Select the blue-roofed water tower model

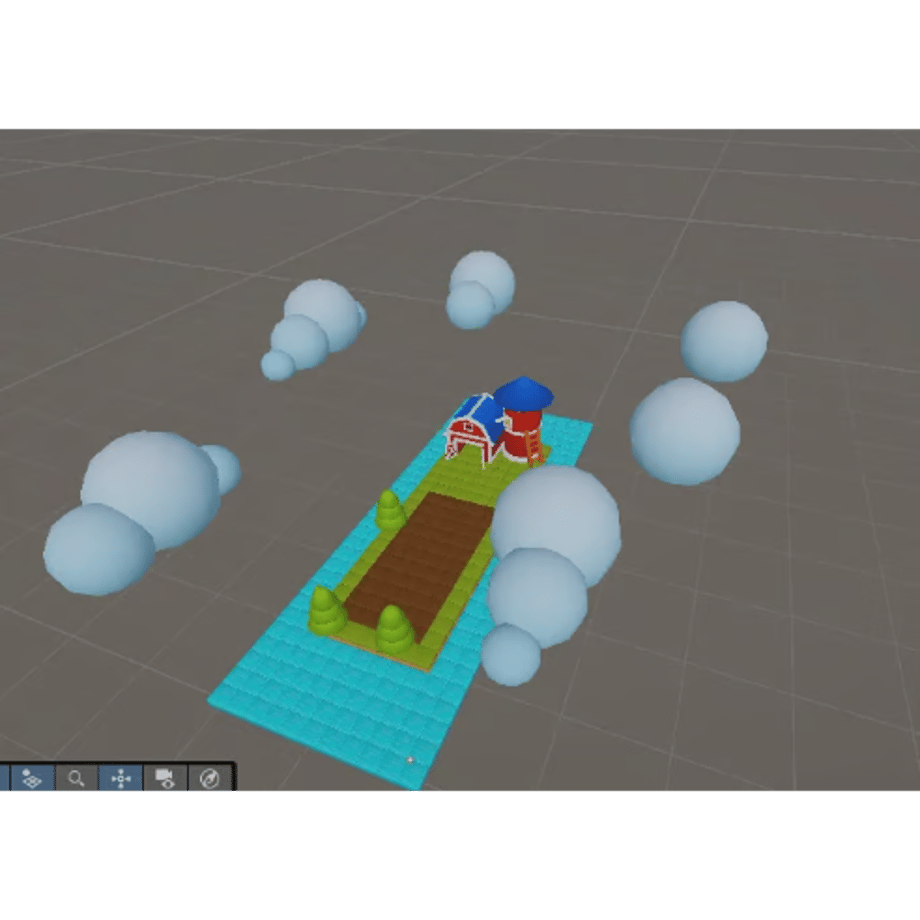(524, 419)
